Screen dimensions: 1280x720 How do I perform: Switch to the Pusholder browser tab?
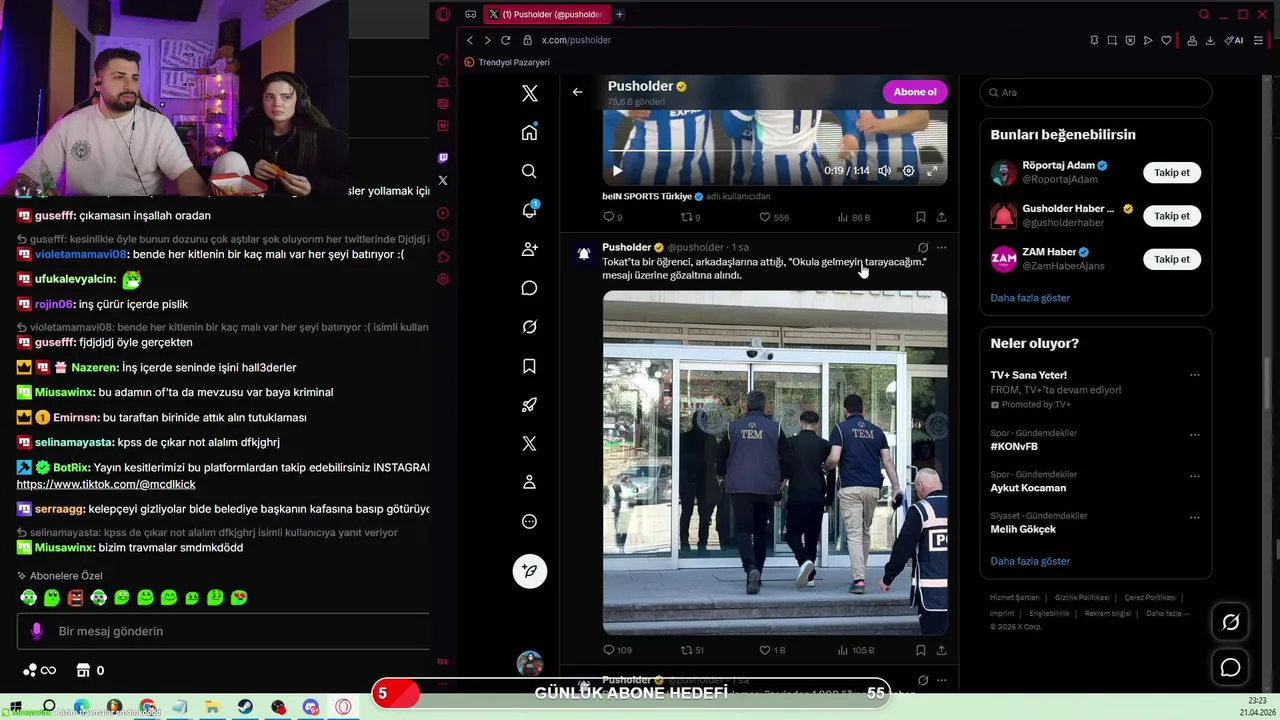coord(546,14)
